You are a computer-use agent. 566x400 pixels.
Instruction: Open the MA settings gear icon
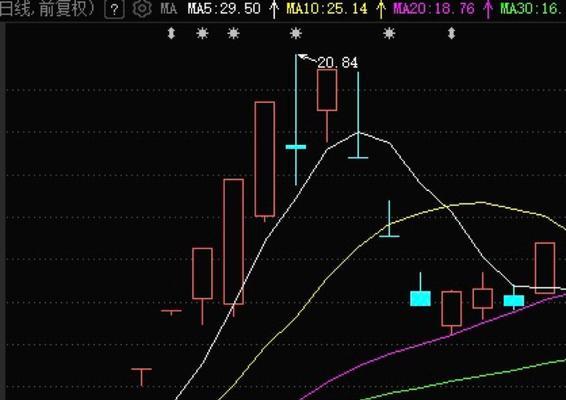pyautogui.click(x=142, y=9)
